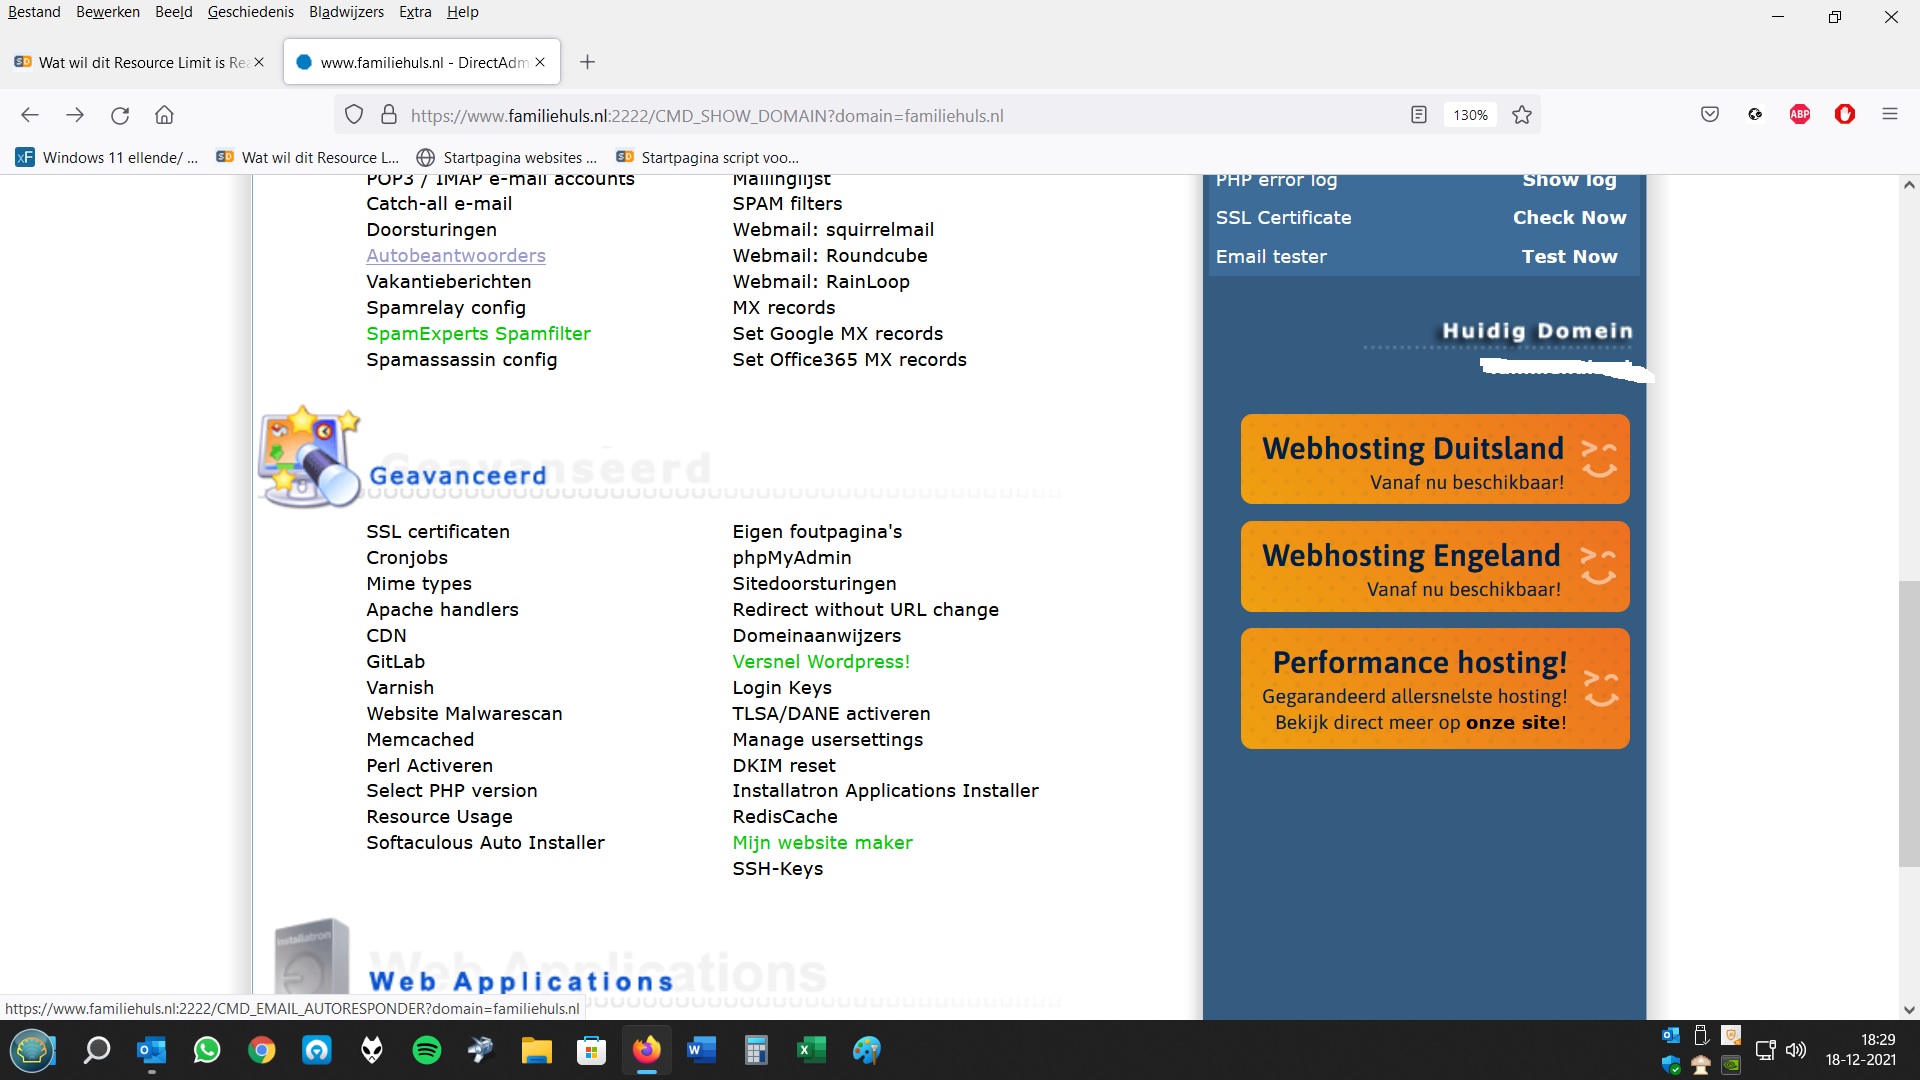Open Excel from the taskbar
The height and width of the screenshot is (1080, 1920).
pyautogui.click(x=812, y=1050)
